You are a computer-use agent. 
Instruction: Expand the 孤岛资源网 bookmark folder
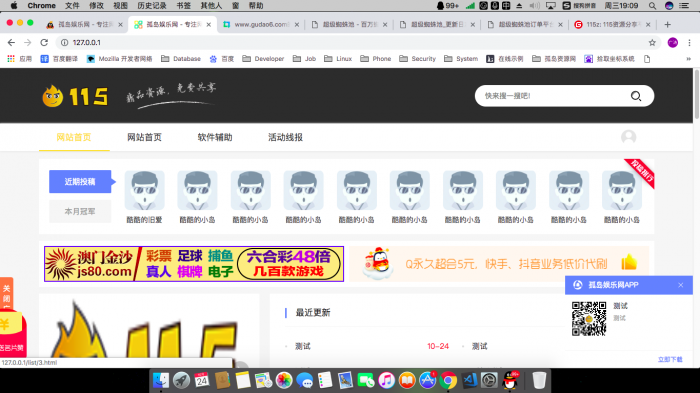point(554,59)
